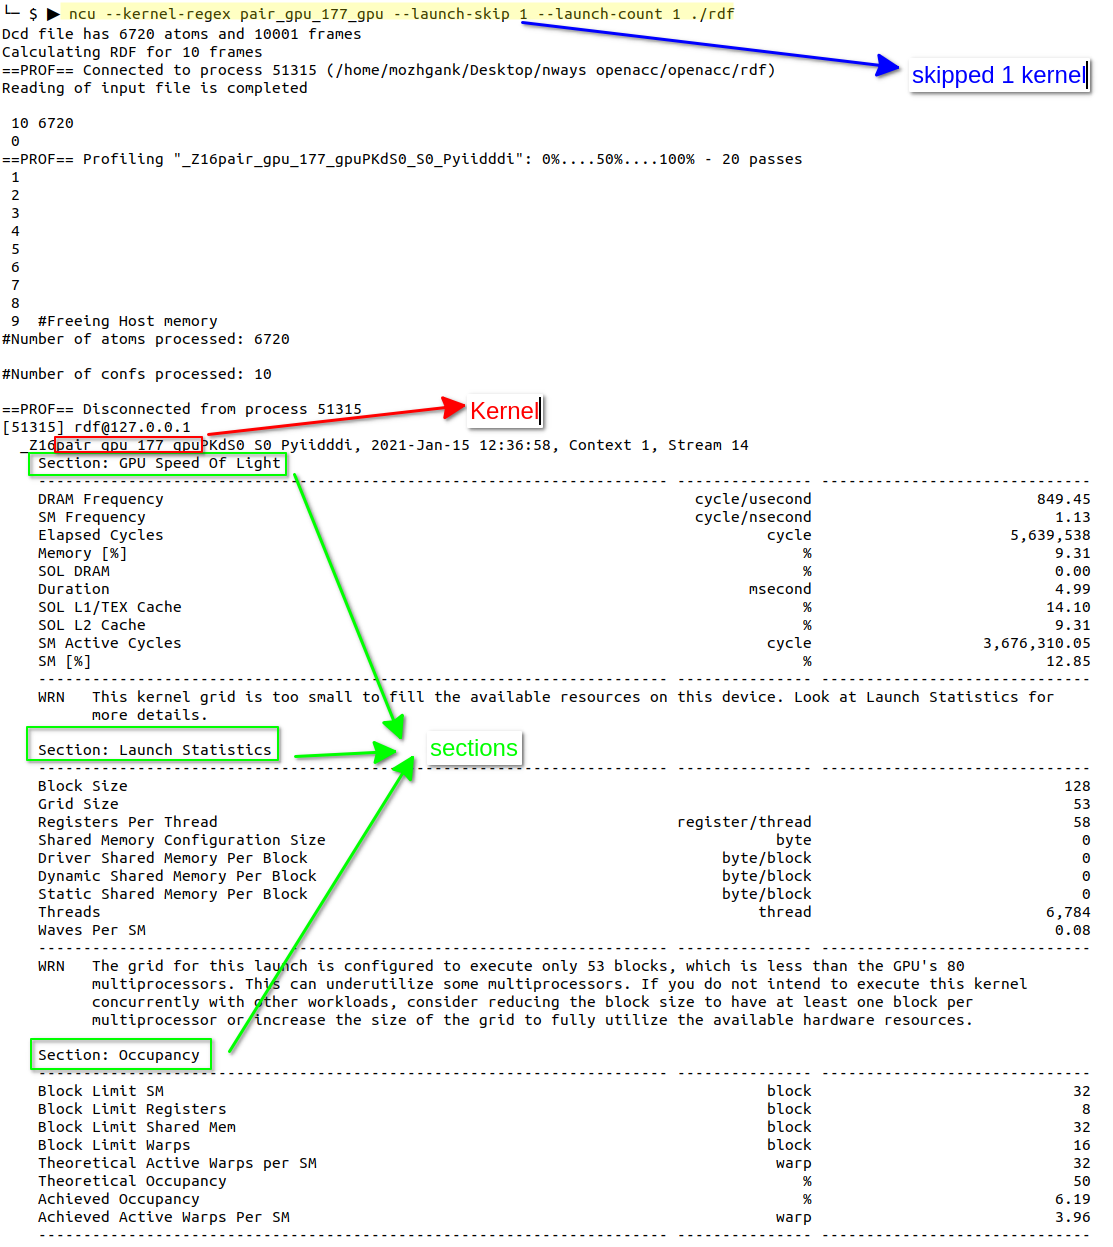Click the "#Freeing Host memory" output text
The height and width of the screenshot is (1247, 1113).
click(127, 321)
